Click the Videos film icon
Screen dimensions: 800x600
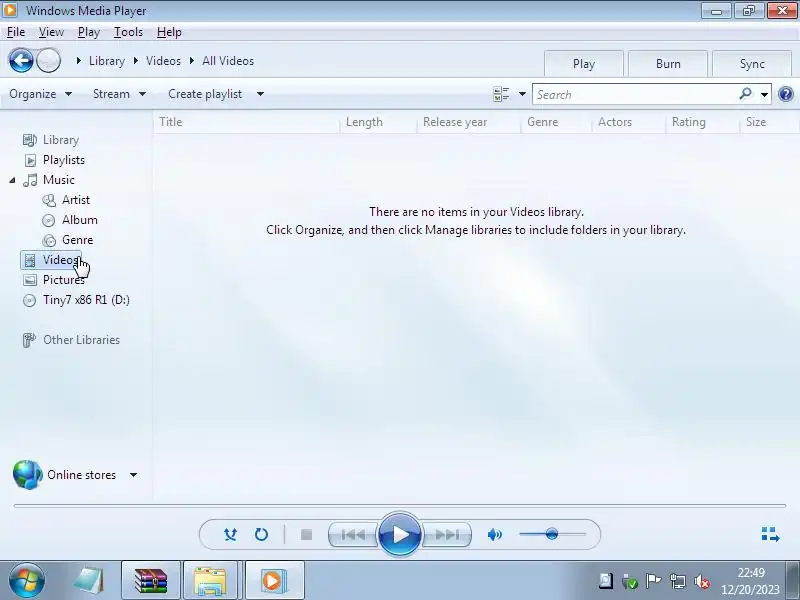(x=30, y=260)
